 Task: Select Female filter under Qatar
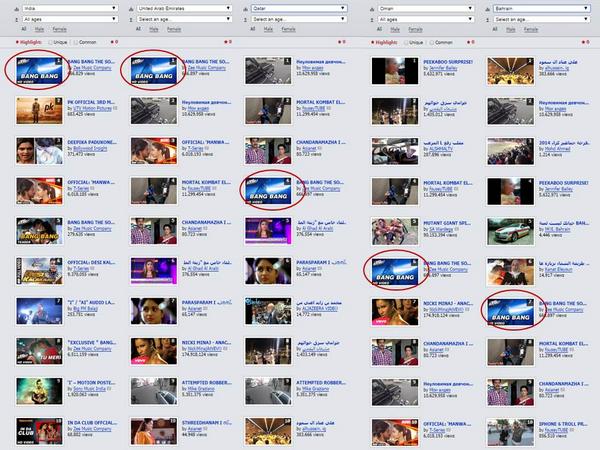pos(289,29)
